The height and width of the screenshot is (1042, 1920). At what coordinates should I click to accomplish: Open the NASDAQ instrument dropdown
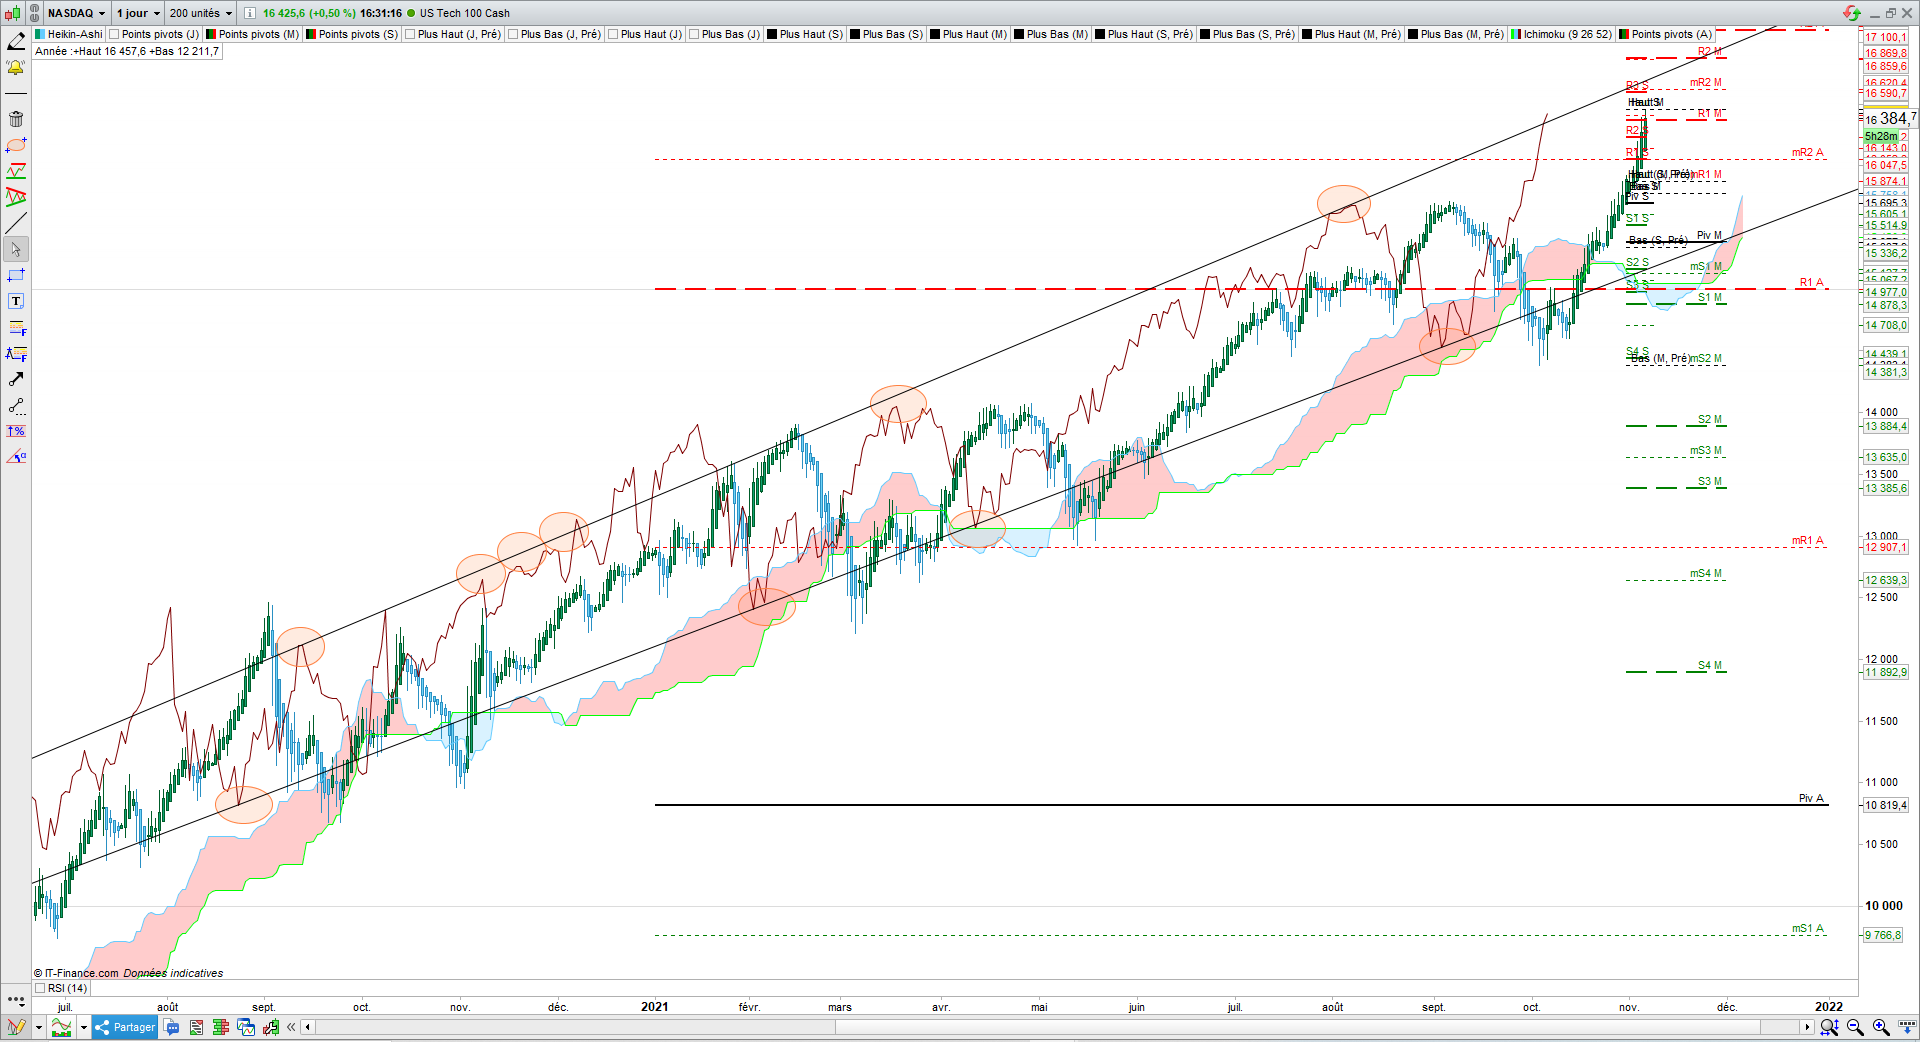point(76,13)
